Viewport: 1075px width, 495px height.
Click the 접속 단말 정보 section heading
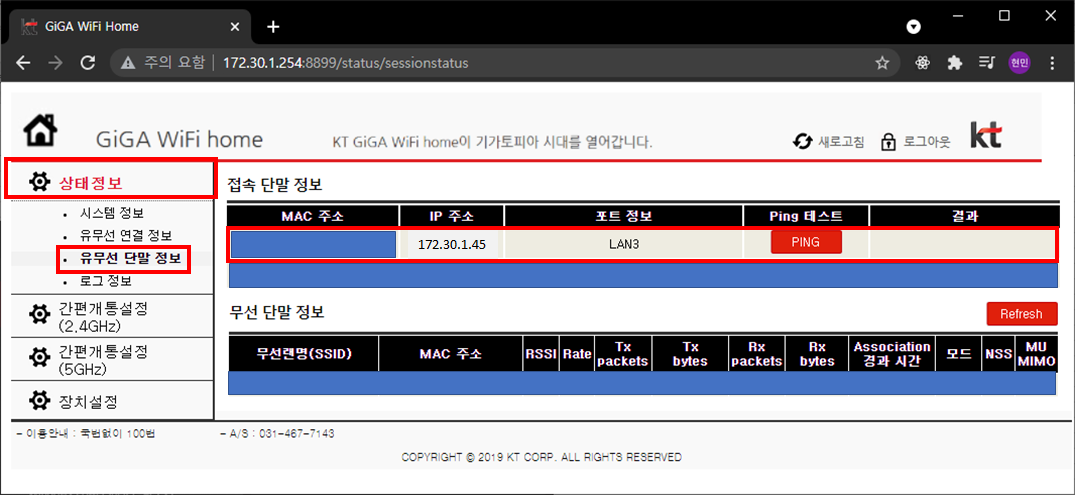coord(274,184)
